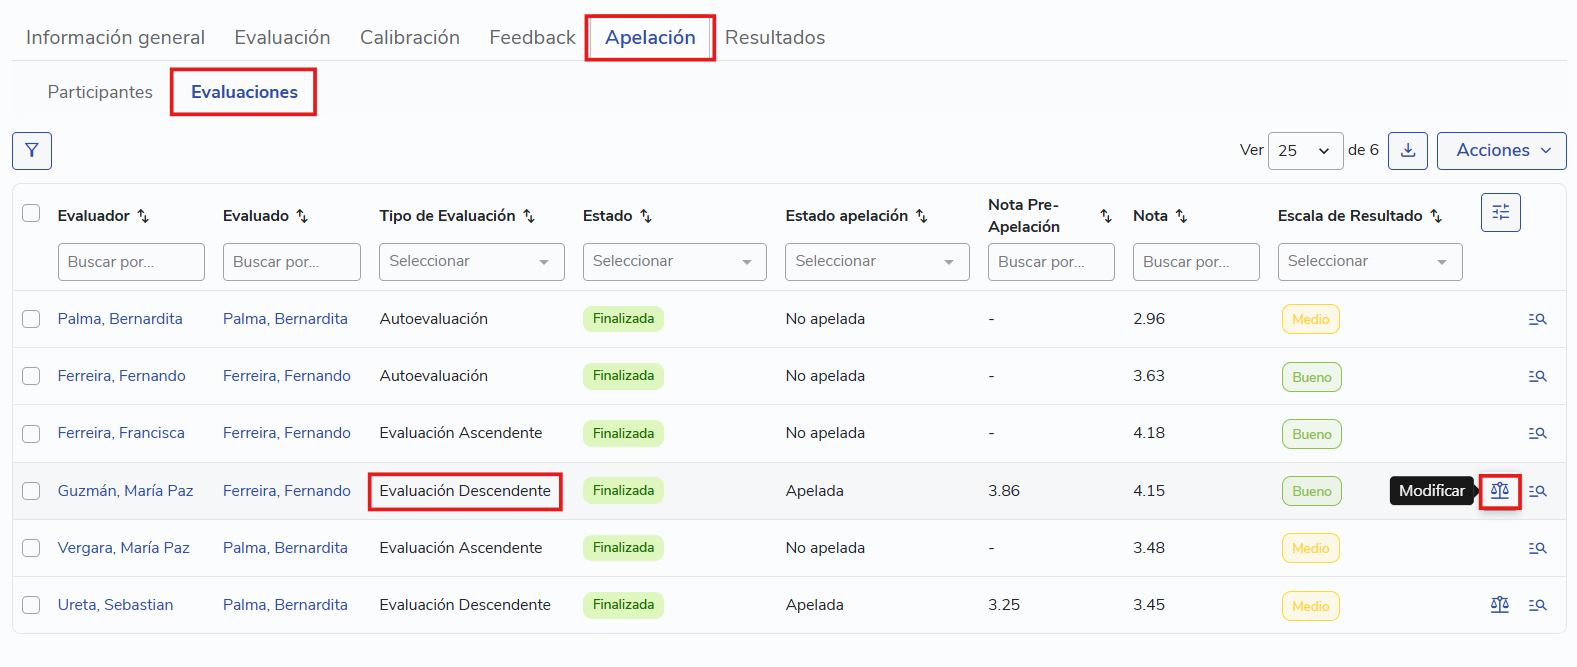
Task: Focus the Nota search field
Action: click(1196, 262)
